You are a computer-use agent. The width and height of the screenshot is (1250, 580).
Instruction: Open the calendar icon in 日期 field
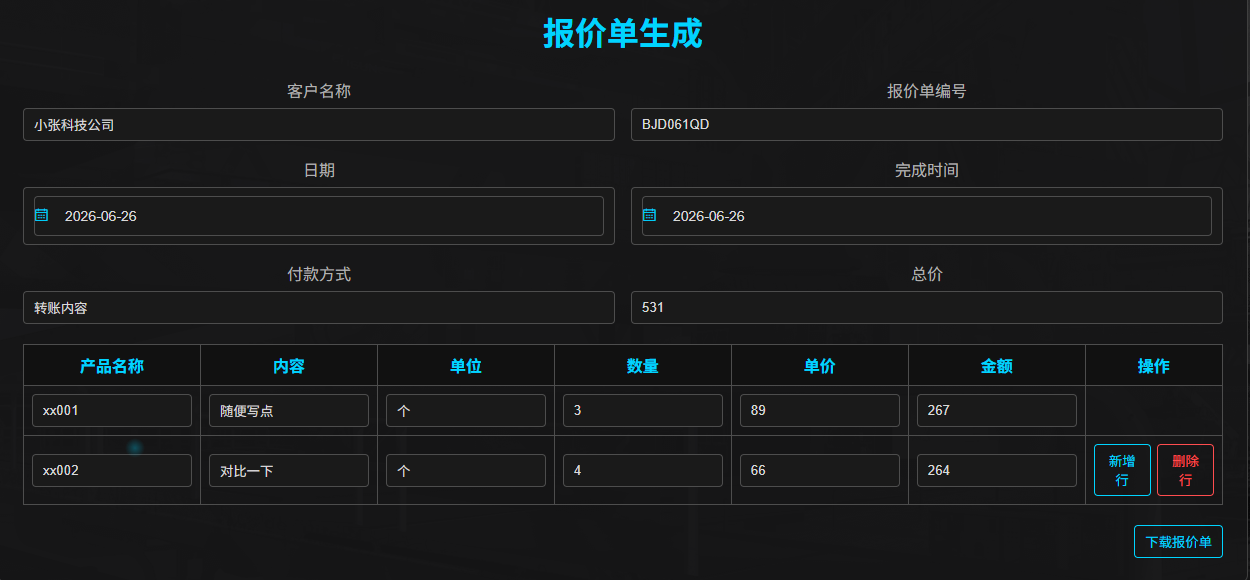tap(42, 215)
